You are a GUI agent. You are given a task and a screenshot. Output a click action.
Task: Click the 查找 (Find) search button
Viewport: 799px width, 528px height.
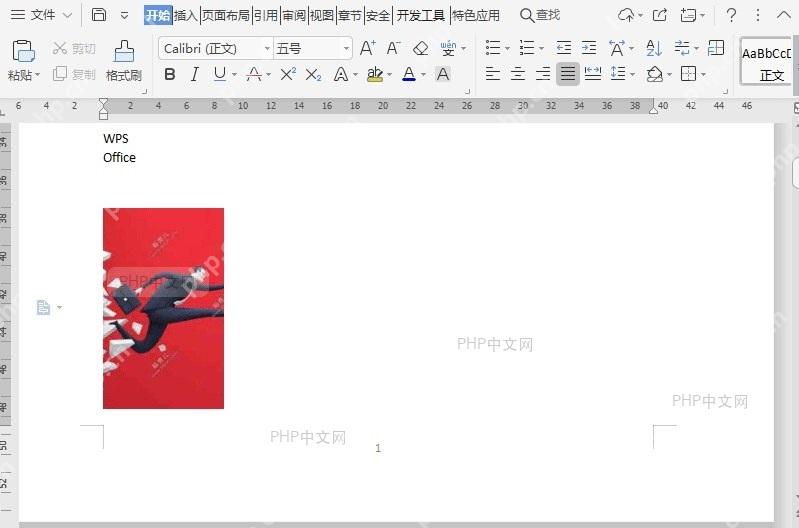coord(540,15)
